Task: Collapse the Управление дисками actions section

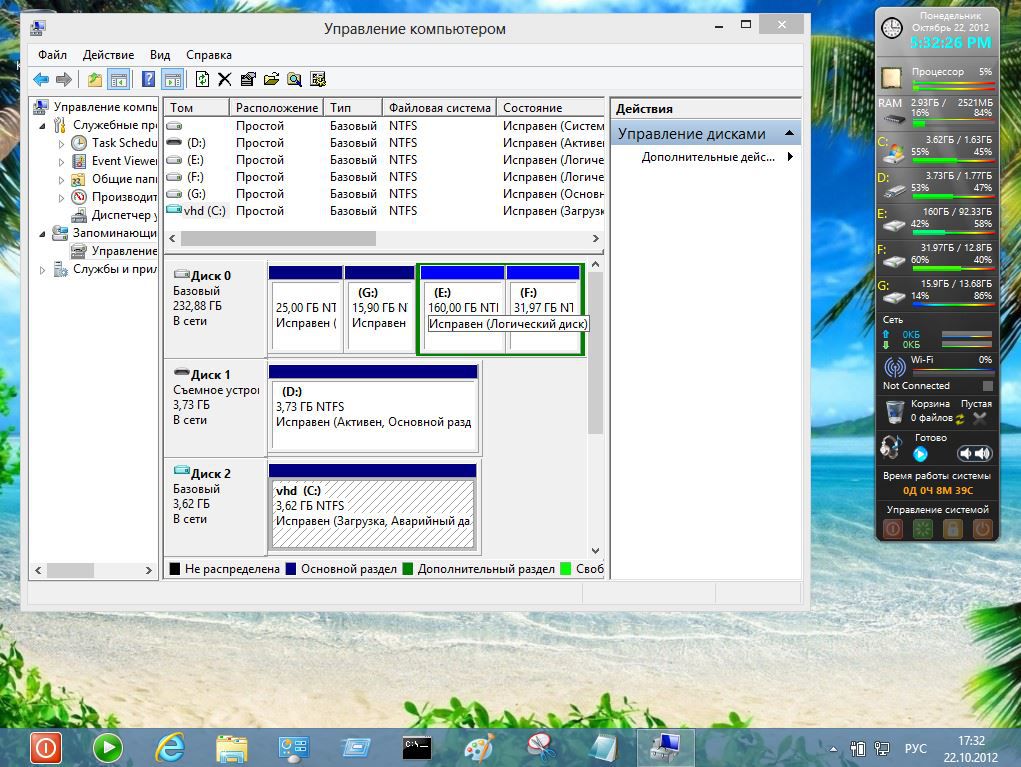Action: [790, 134]
